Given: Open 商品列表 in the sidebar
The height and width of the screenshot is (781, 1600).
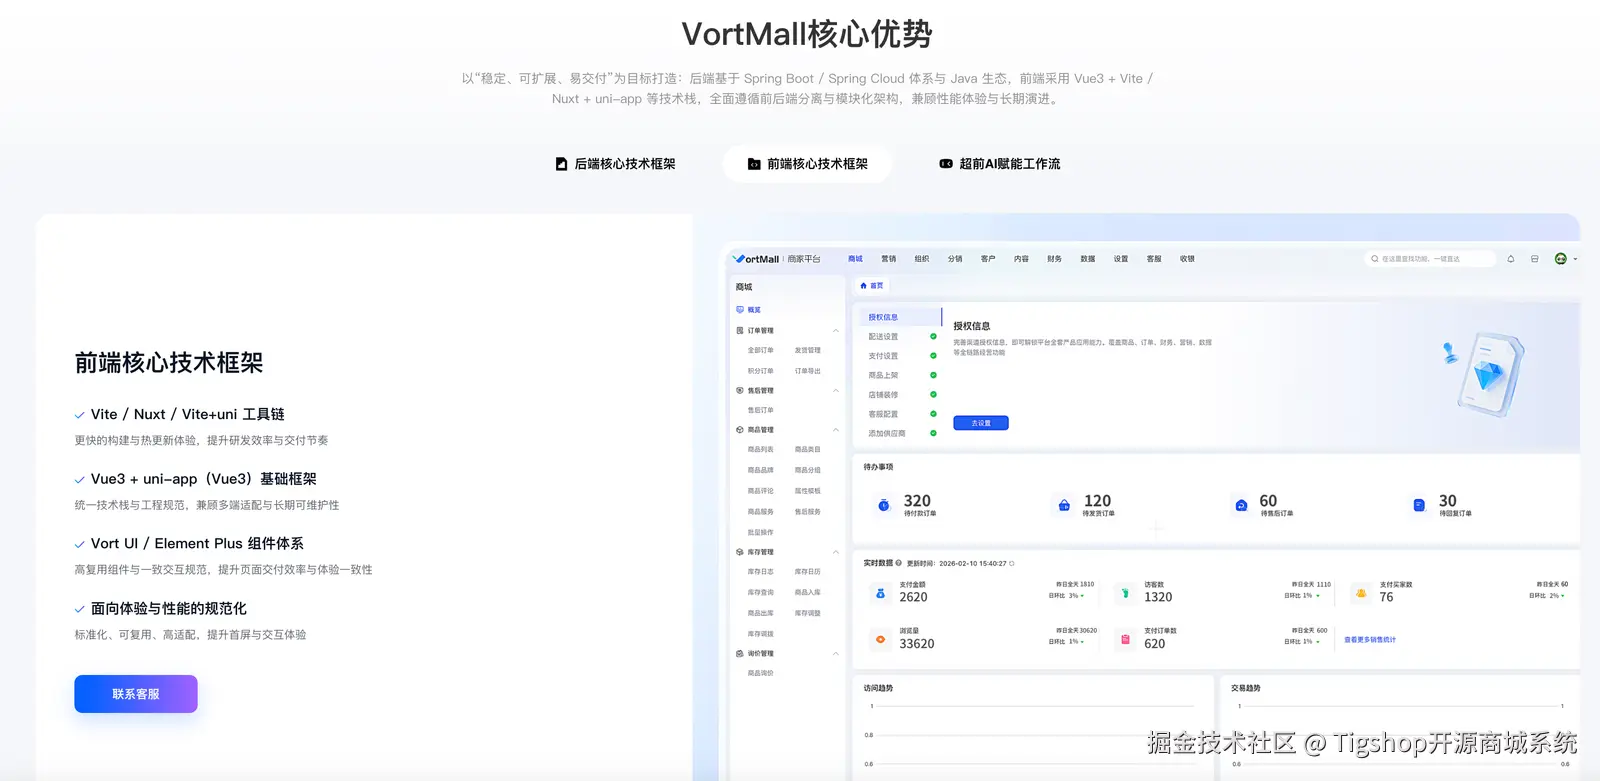Looking at the screenshot, I should (761, 450).
